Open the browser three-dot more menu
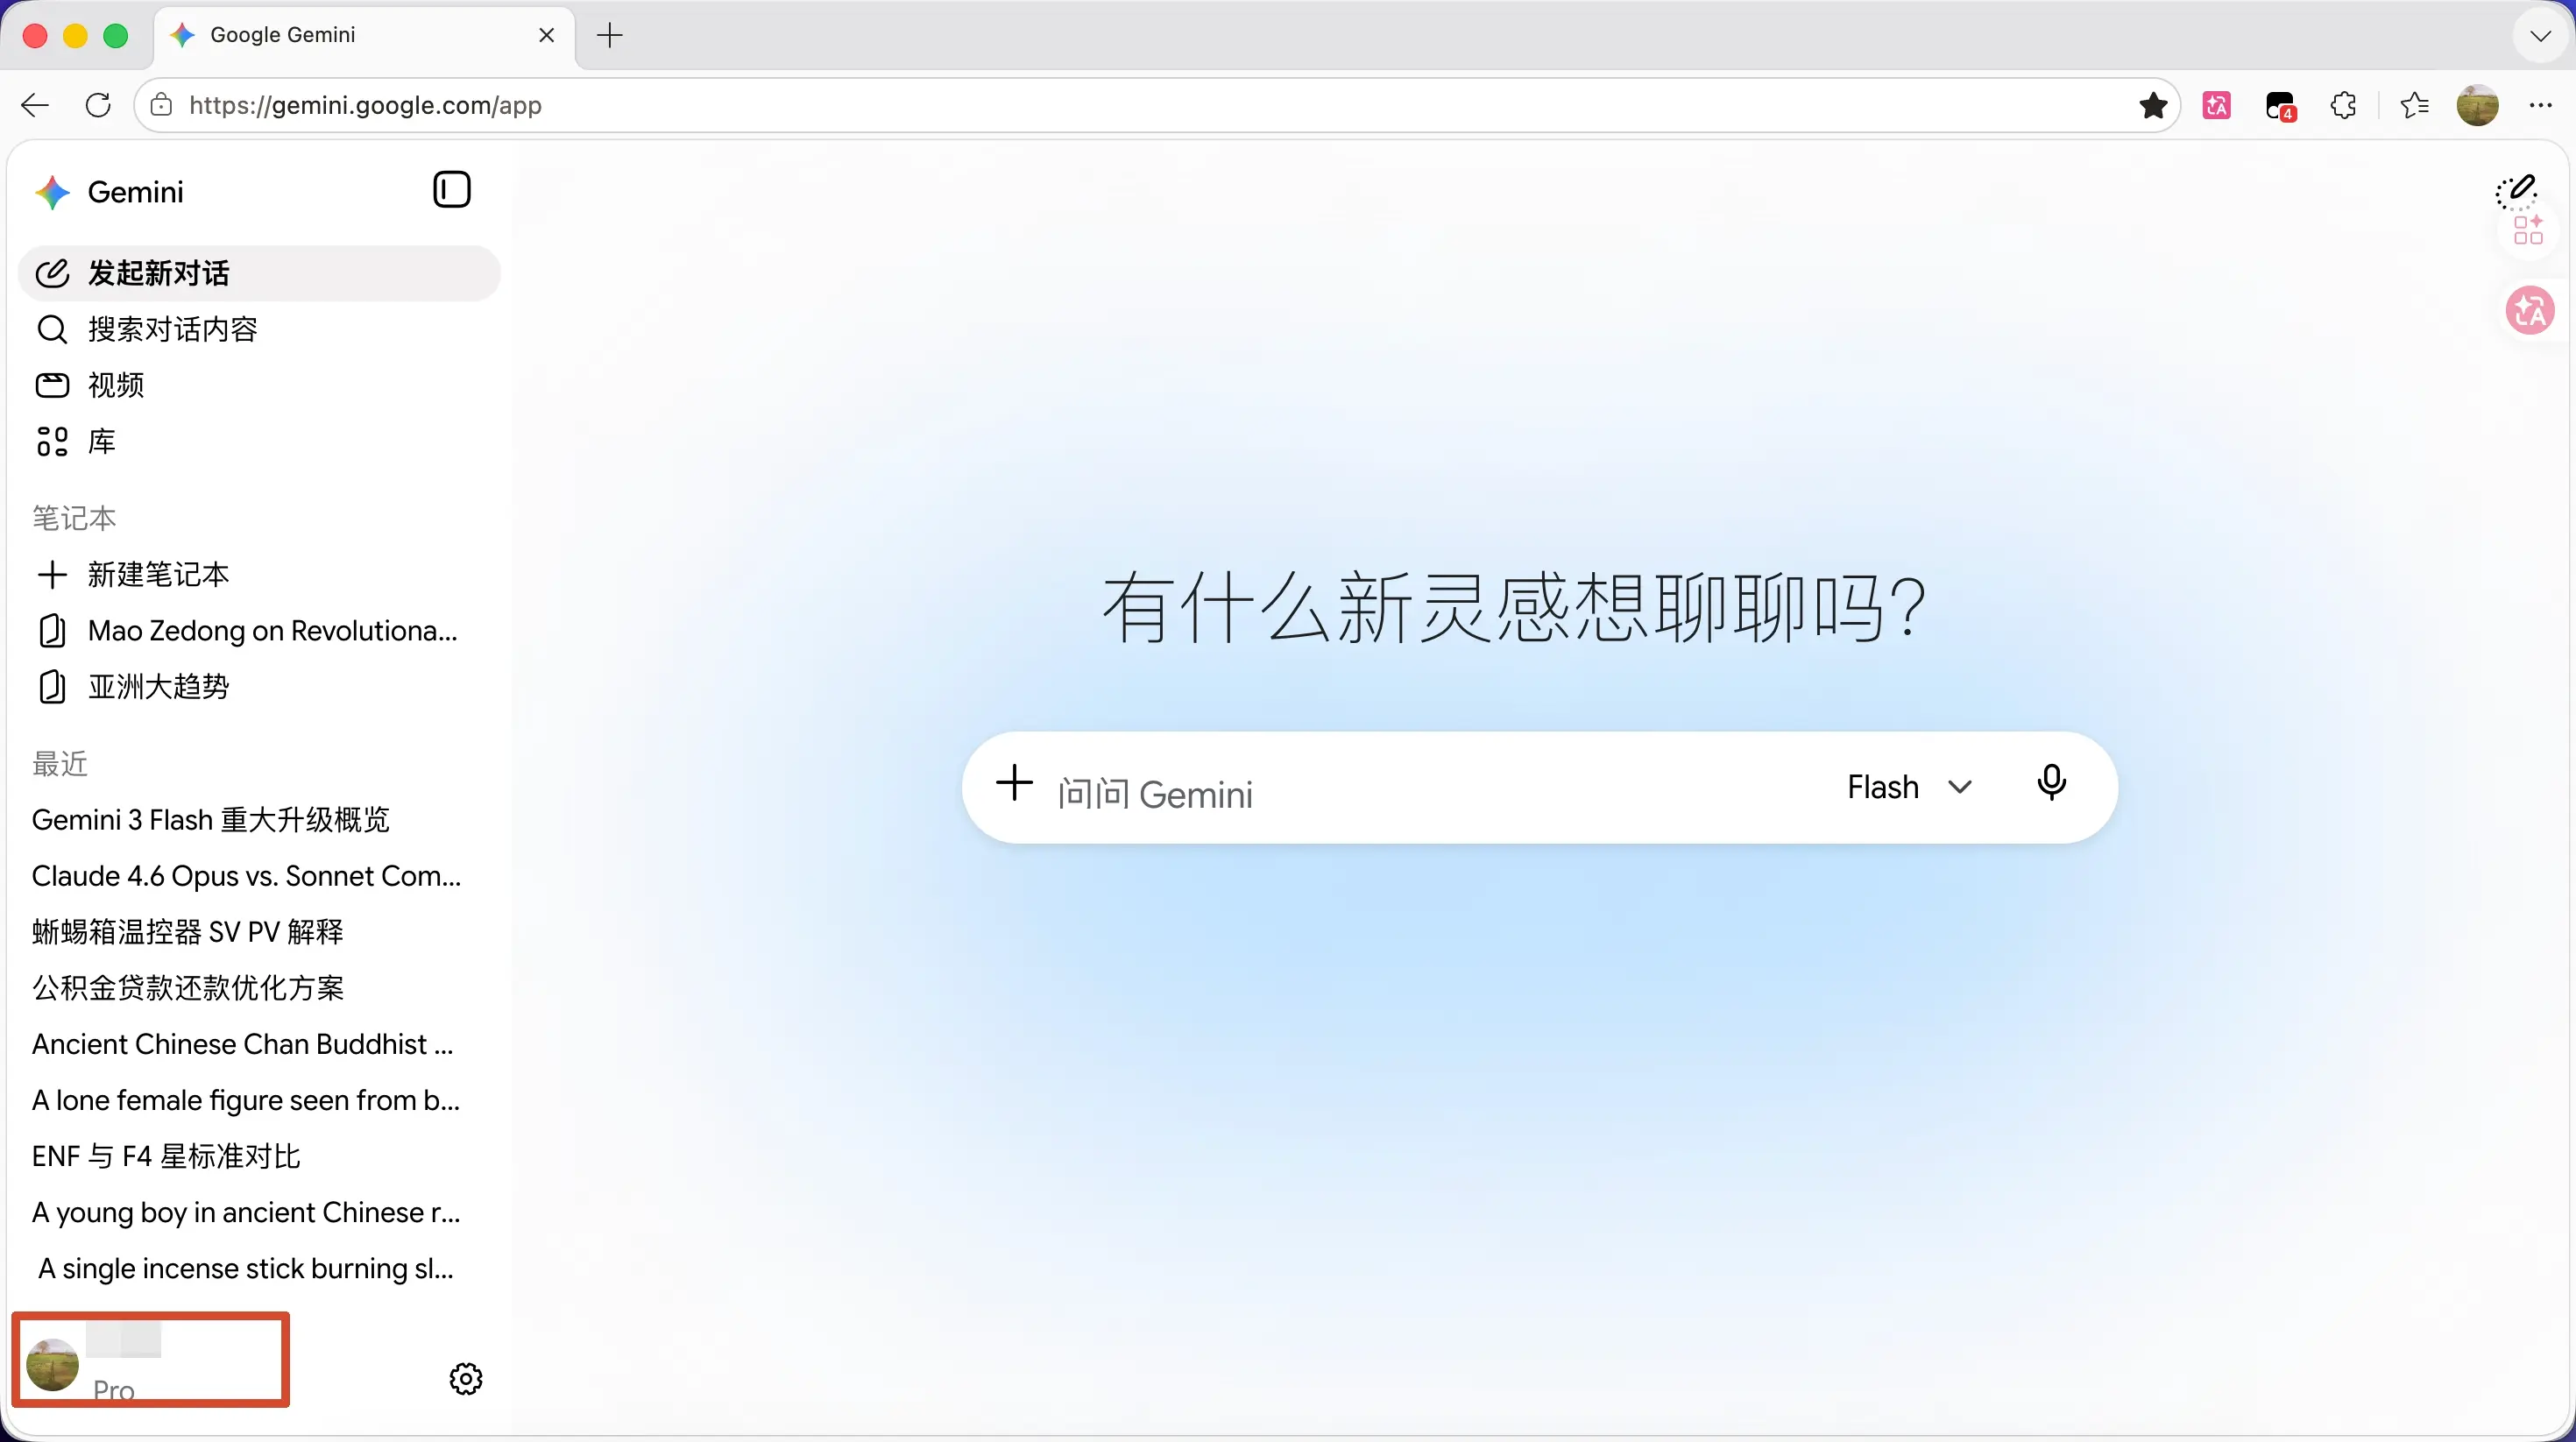This screenshot has height=1442, width=2576. tap(2540, 105)
